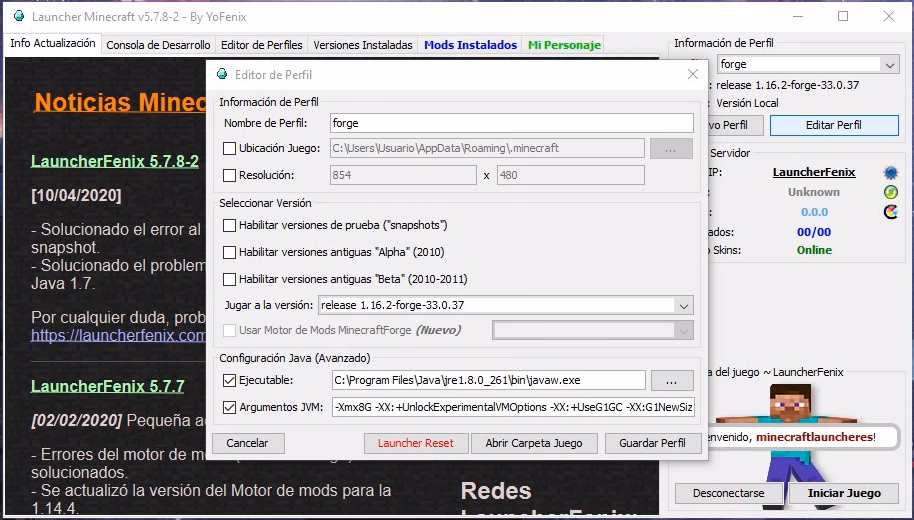Image resolution: width=914 pixels, height=520 pixels.
Task: Switch to Consola de Desarrollo tab
Action: [158, 45]
